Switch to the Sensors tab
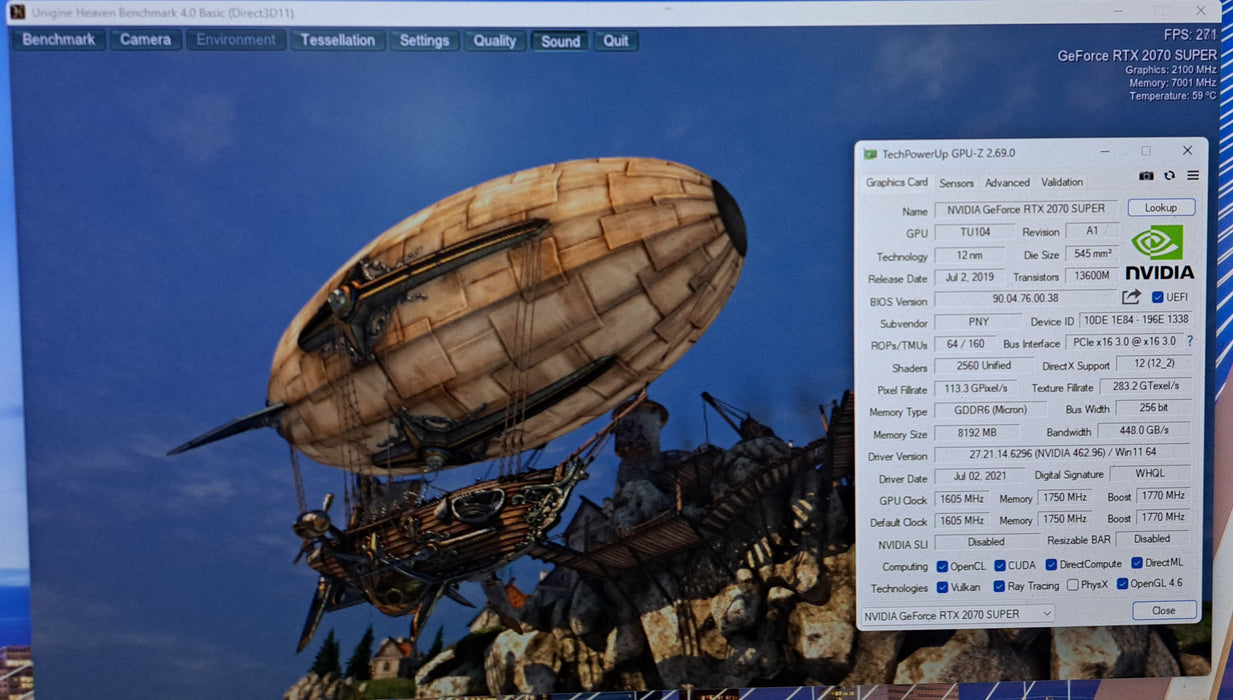The image size is (1233, 700). tap(956, 183)
